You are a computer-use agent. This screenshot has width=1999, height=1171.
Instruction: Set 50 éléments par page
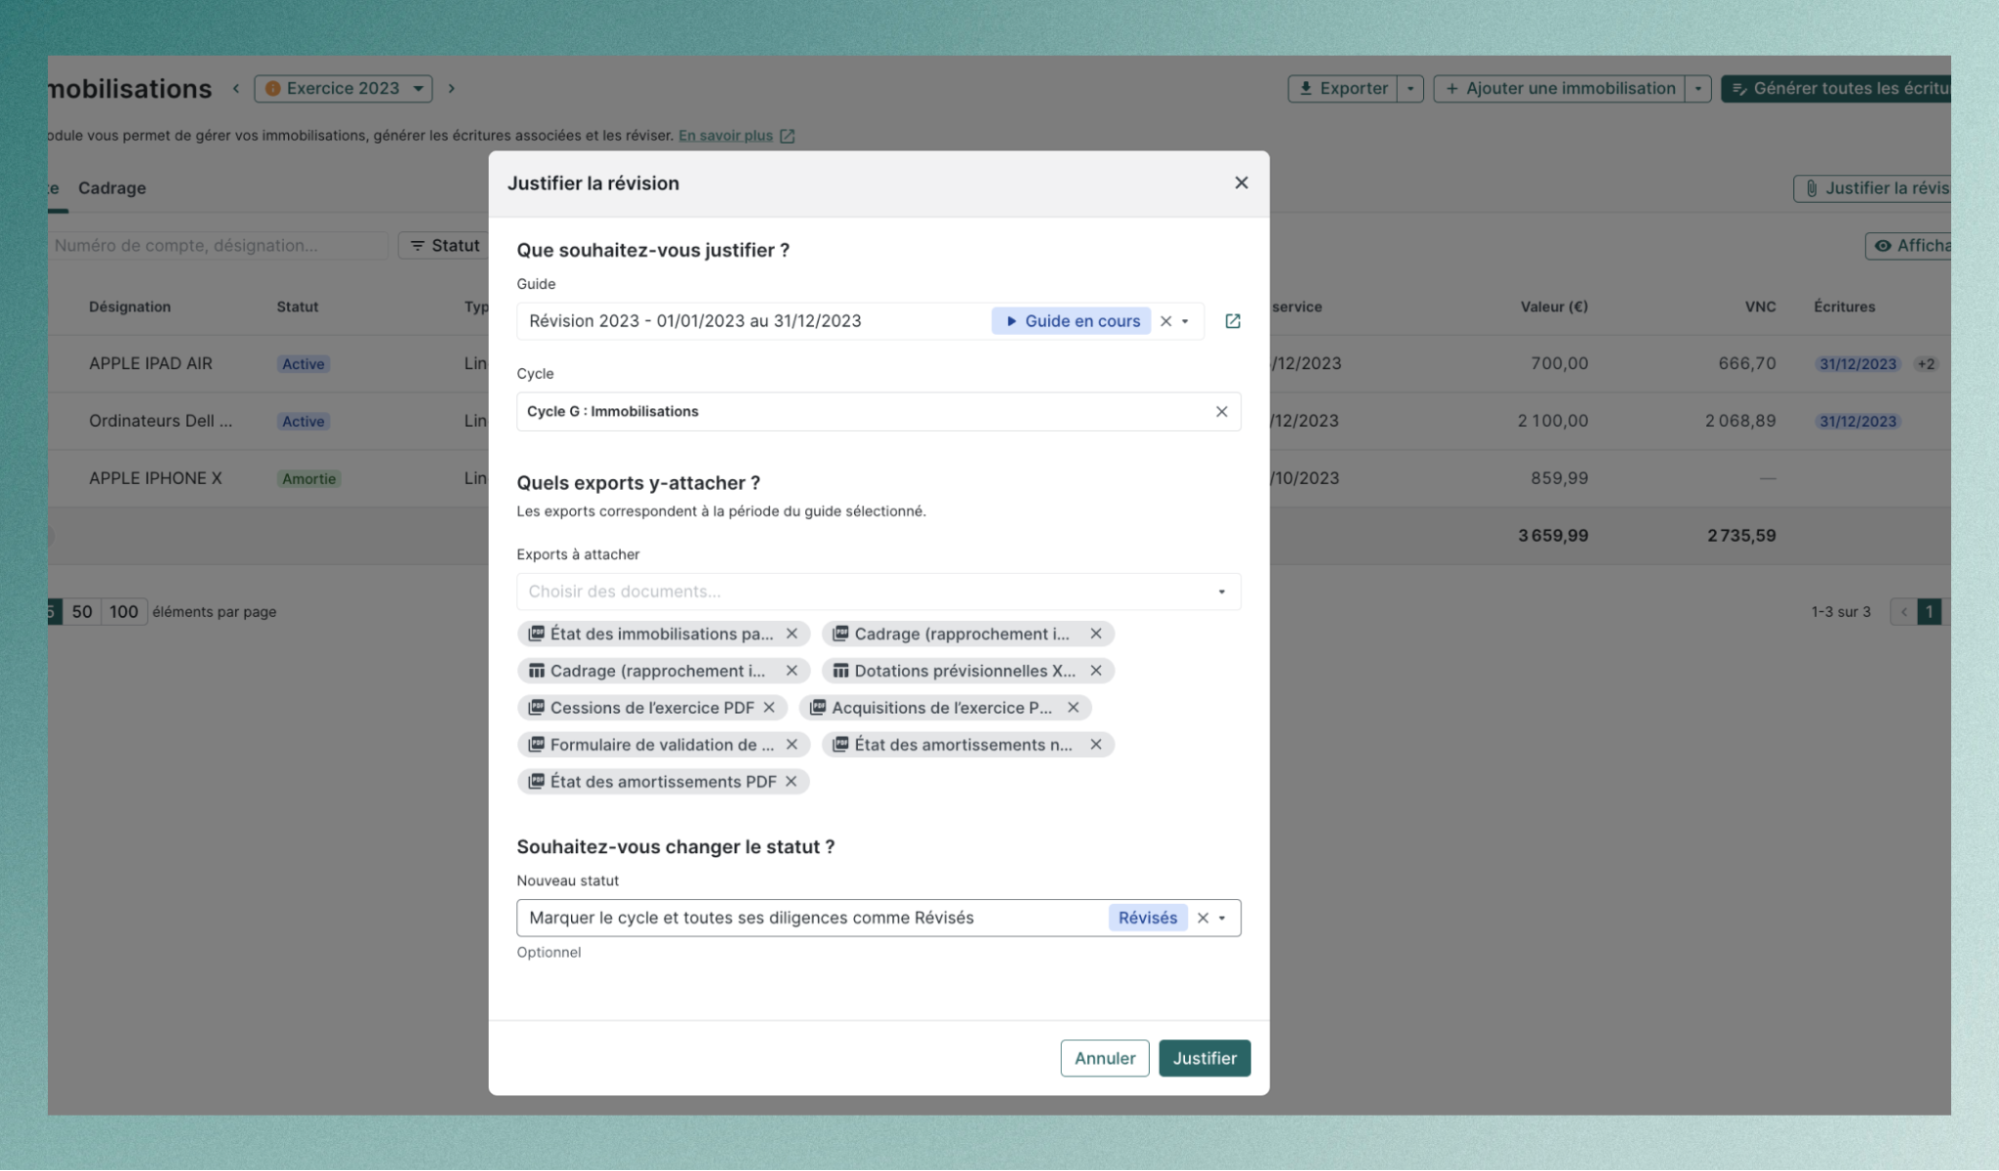(x=82, y=612)
